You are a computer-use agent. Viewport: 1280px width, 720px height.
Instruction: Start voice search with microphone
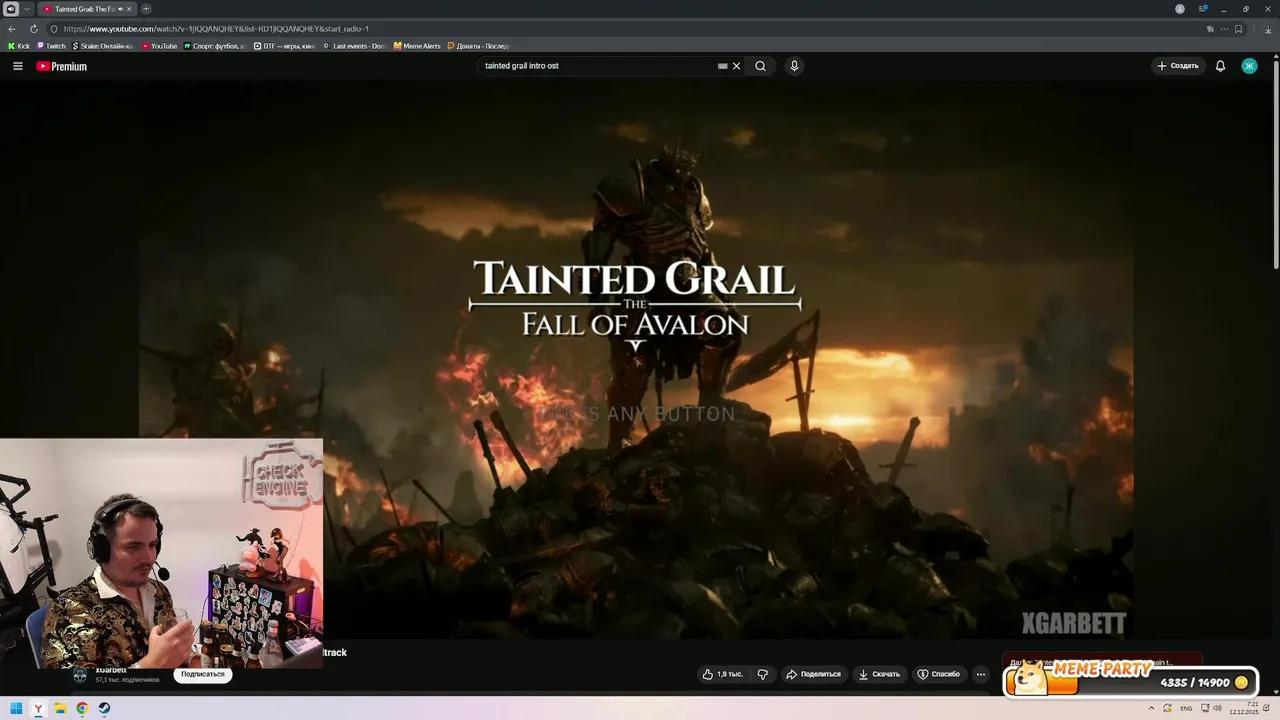point(794,66)
